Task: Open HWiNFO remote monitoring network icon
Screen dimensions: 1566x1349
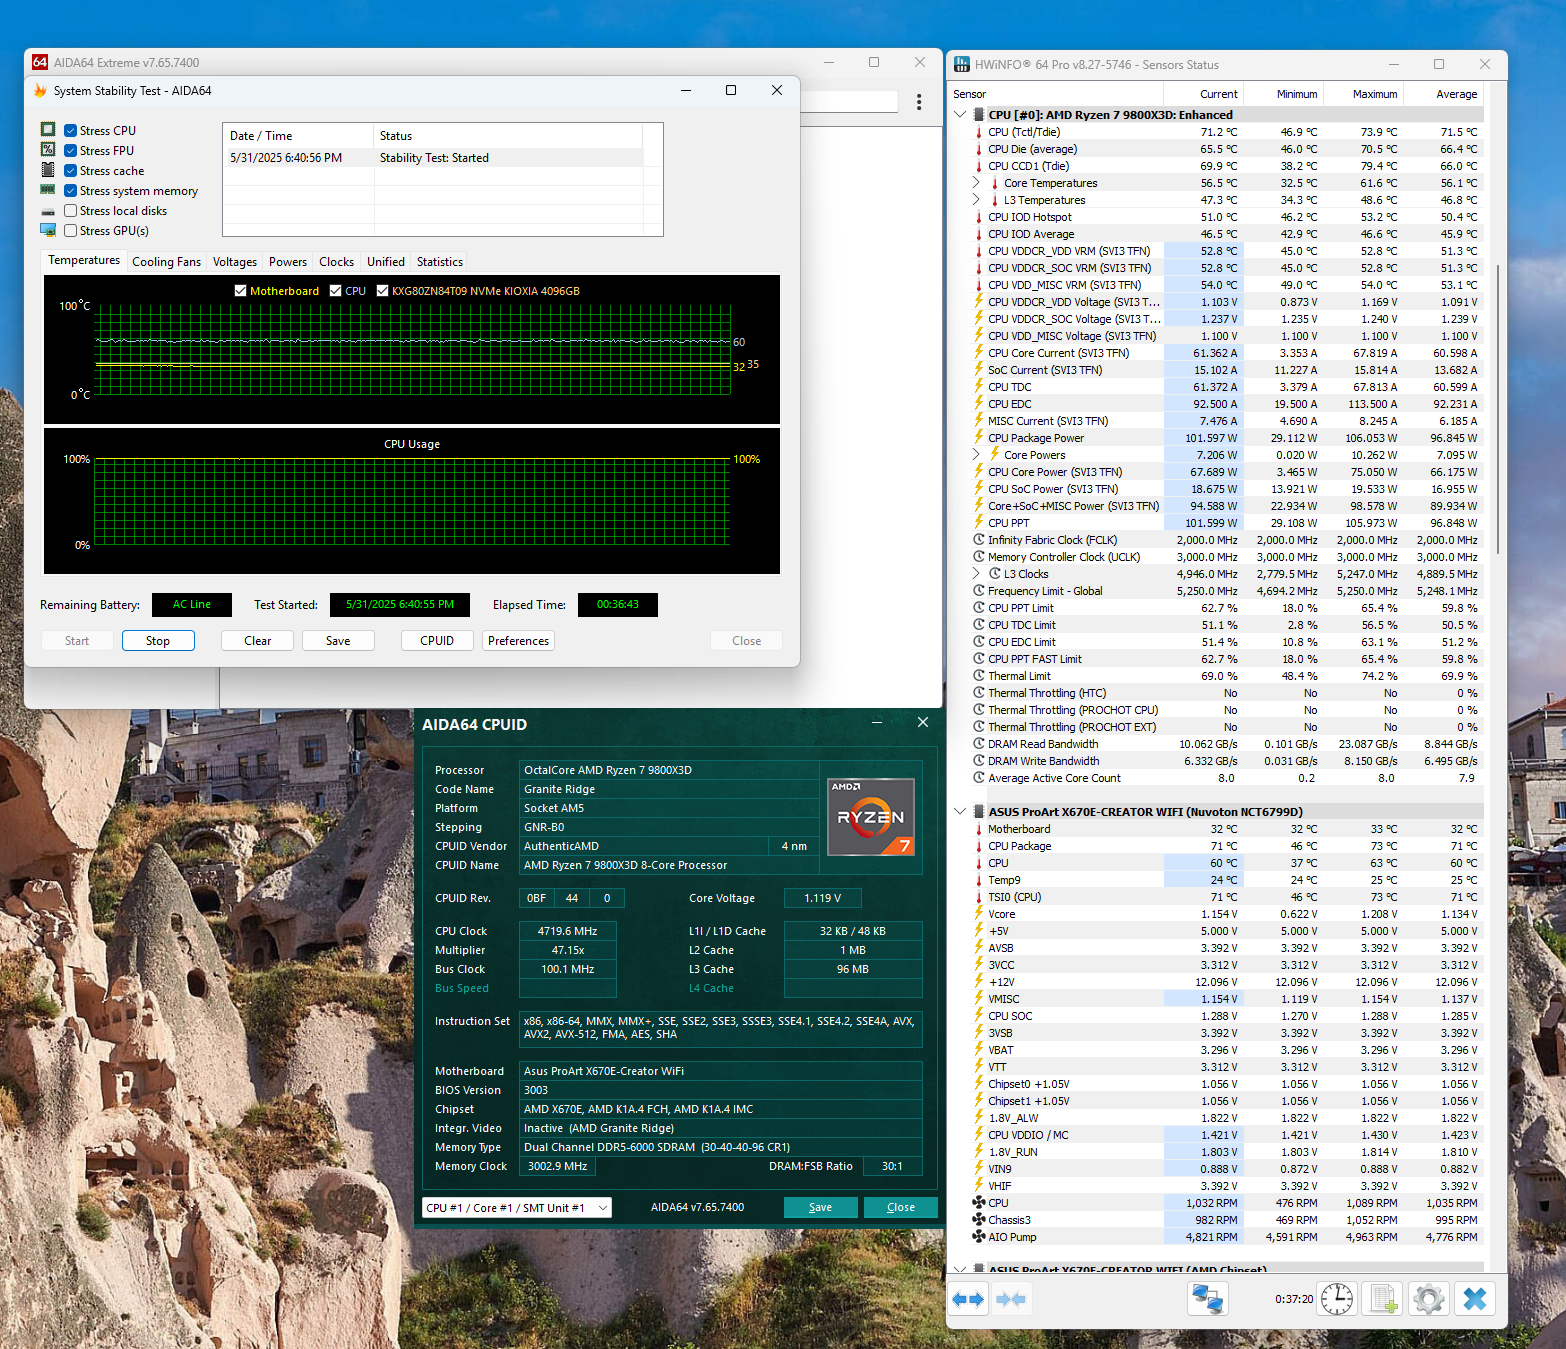Action: click(x=1207, y=1299)
